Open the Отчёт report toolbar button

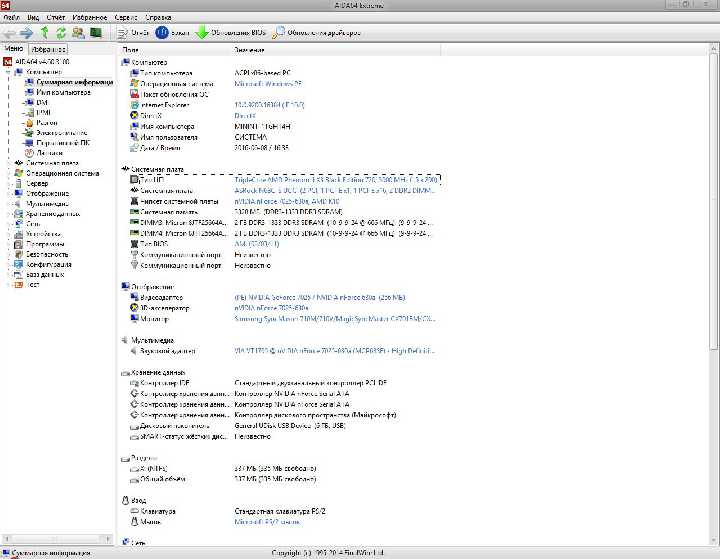click(x=134, y=33)
